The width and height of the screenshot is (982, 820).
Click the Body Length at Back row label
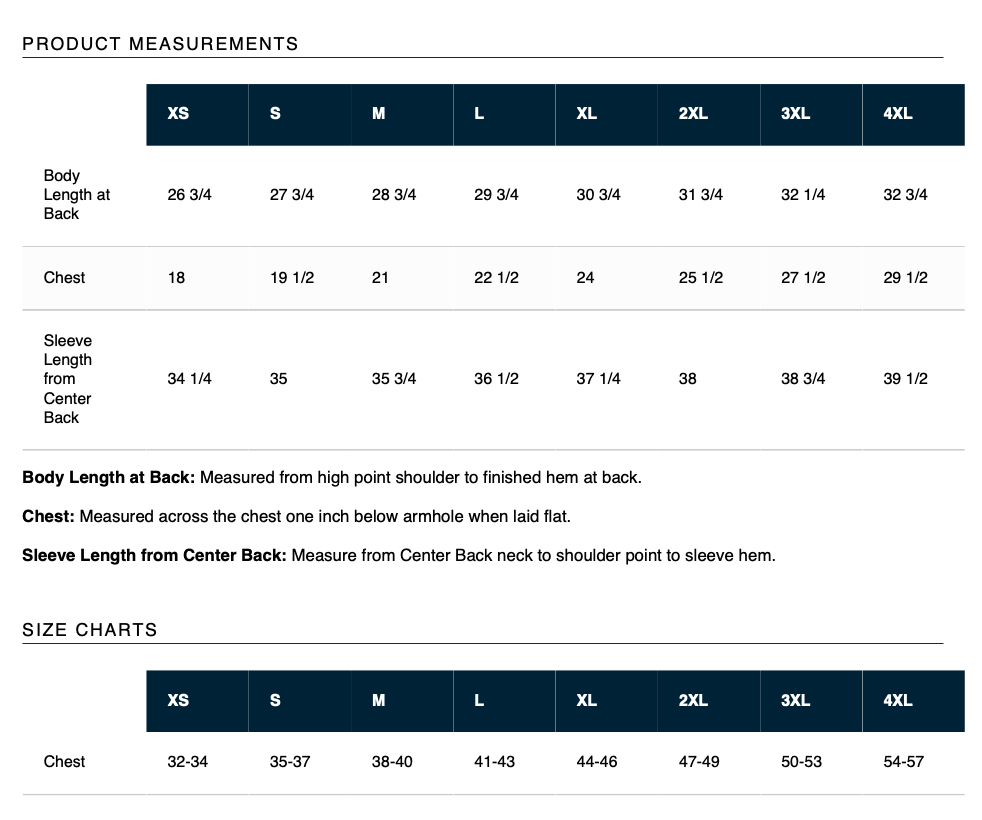tap(77, 195)
